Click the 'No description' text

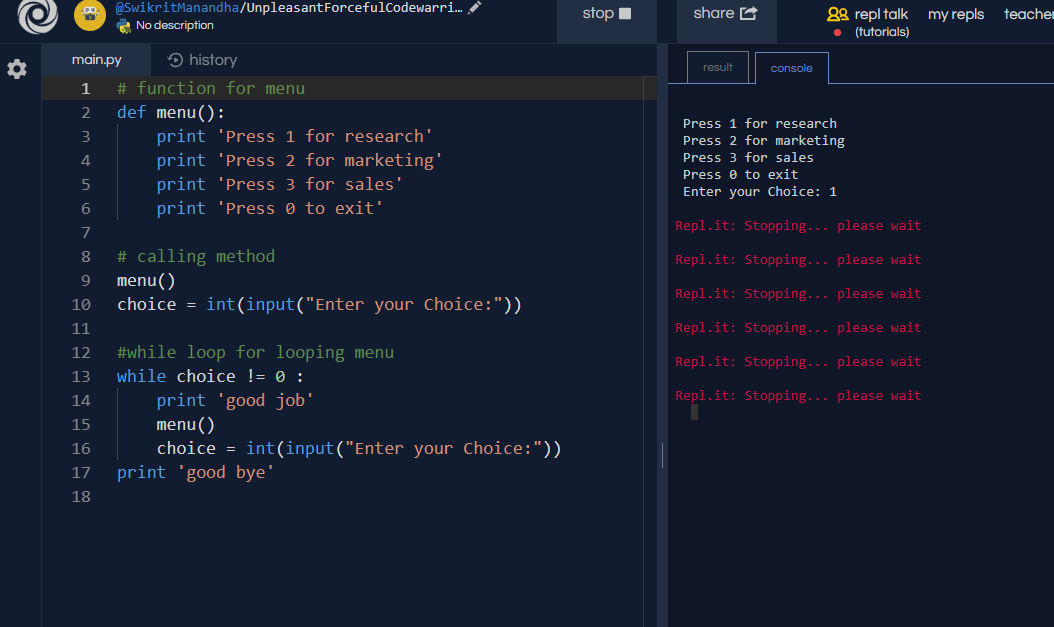(174, 25)
